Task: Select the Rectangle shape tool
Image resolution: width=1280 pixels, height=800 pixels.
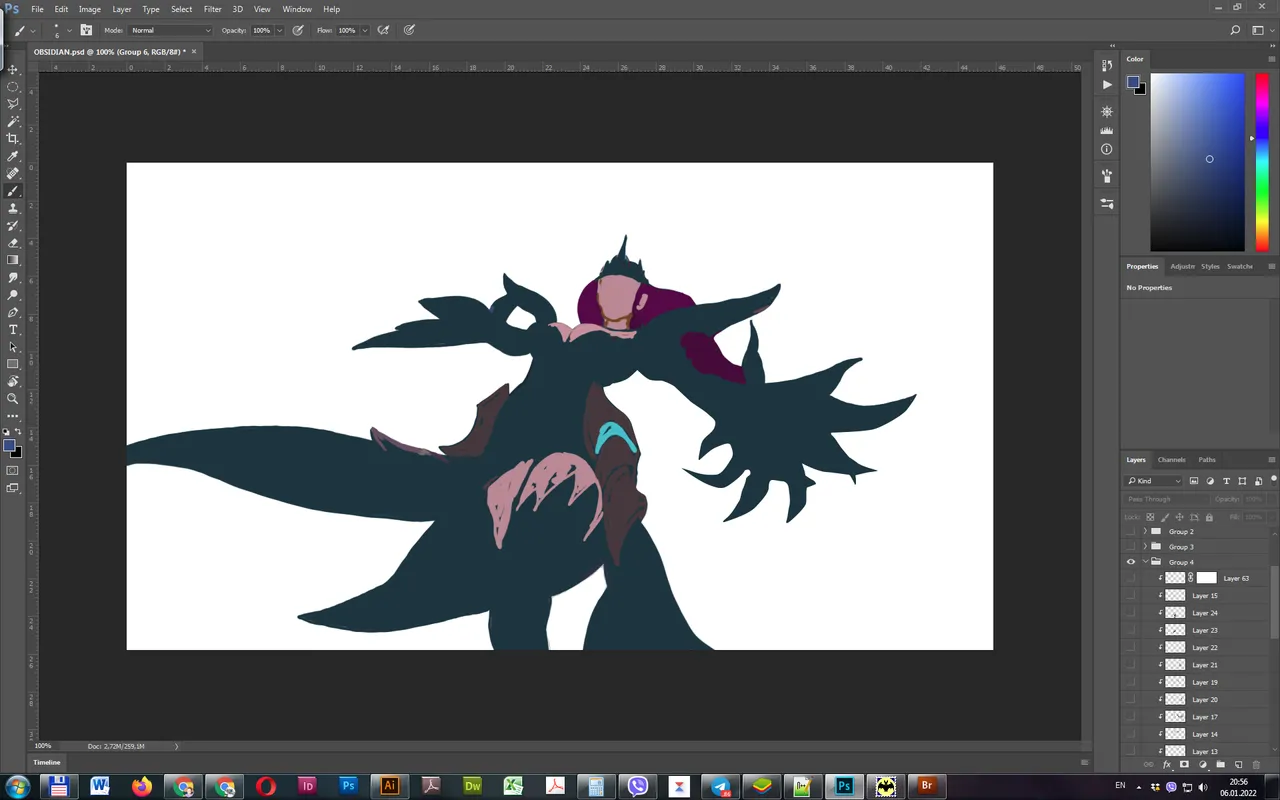Action: pos(13,364)
